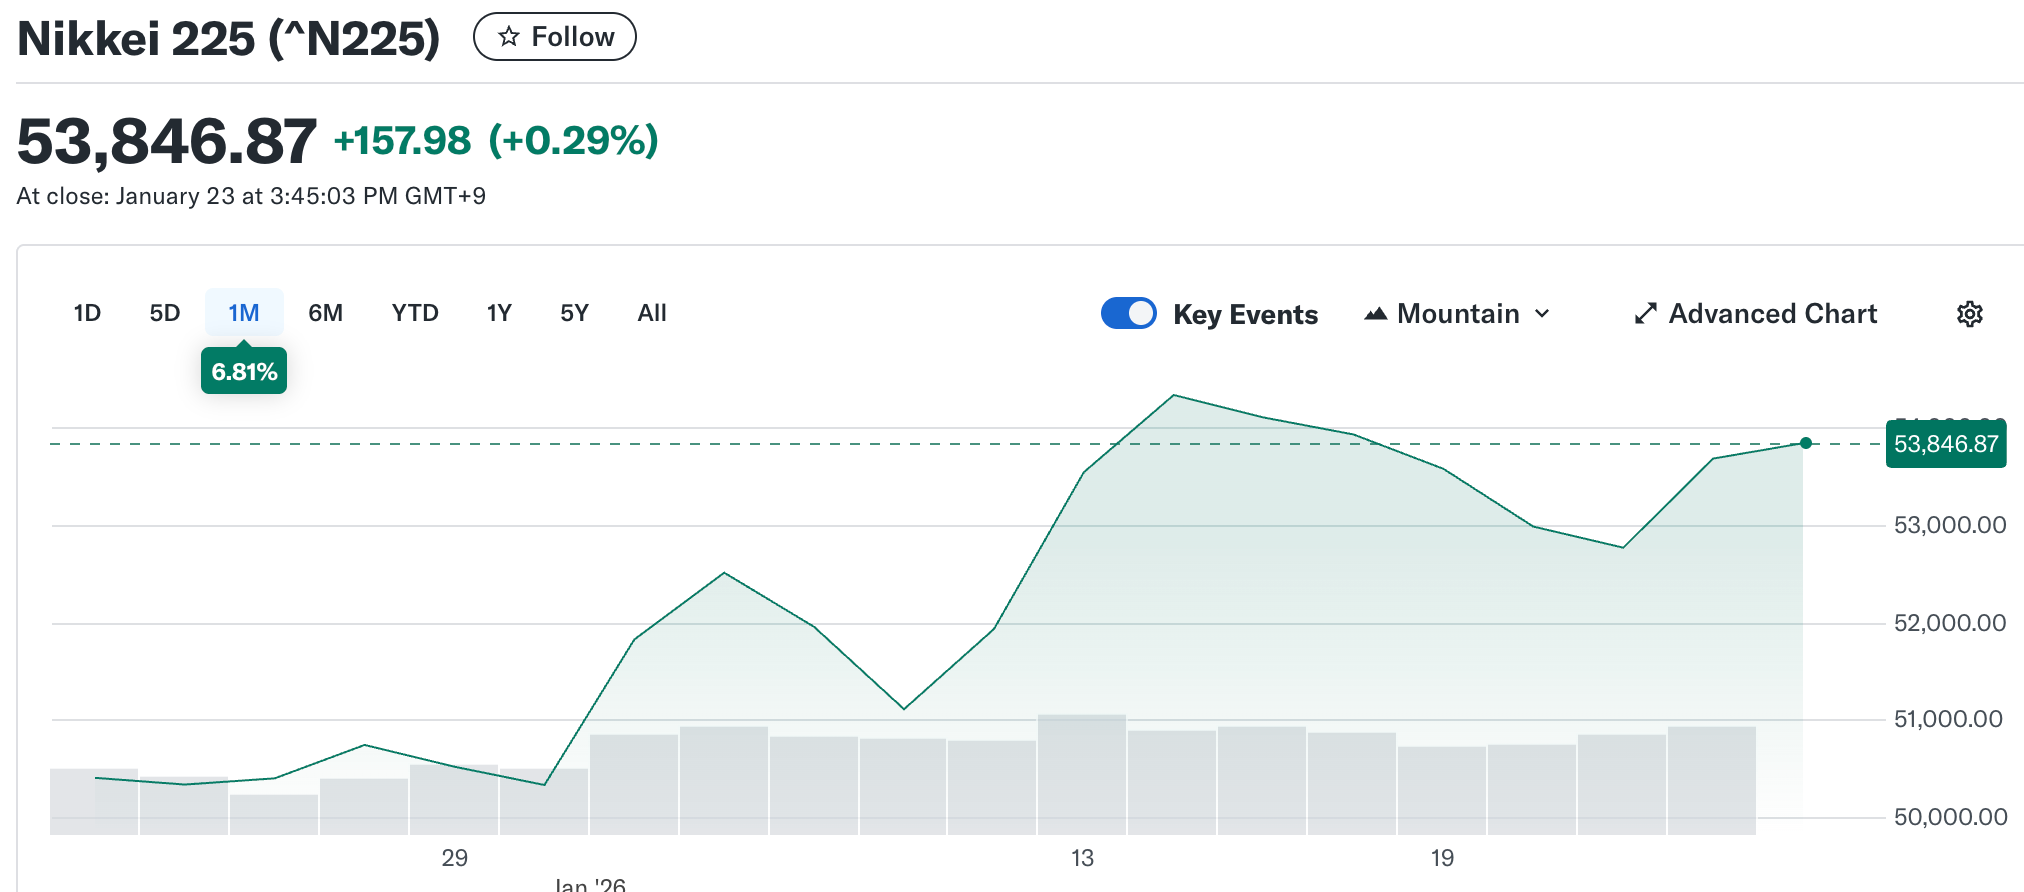Select the All time range
This screenshot has height=892, width=2024.
[x=652, y=313]
